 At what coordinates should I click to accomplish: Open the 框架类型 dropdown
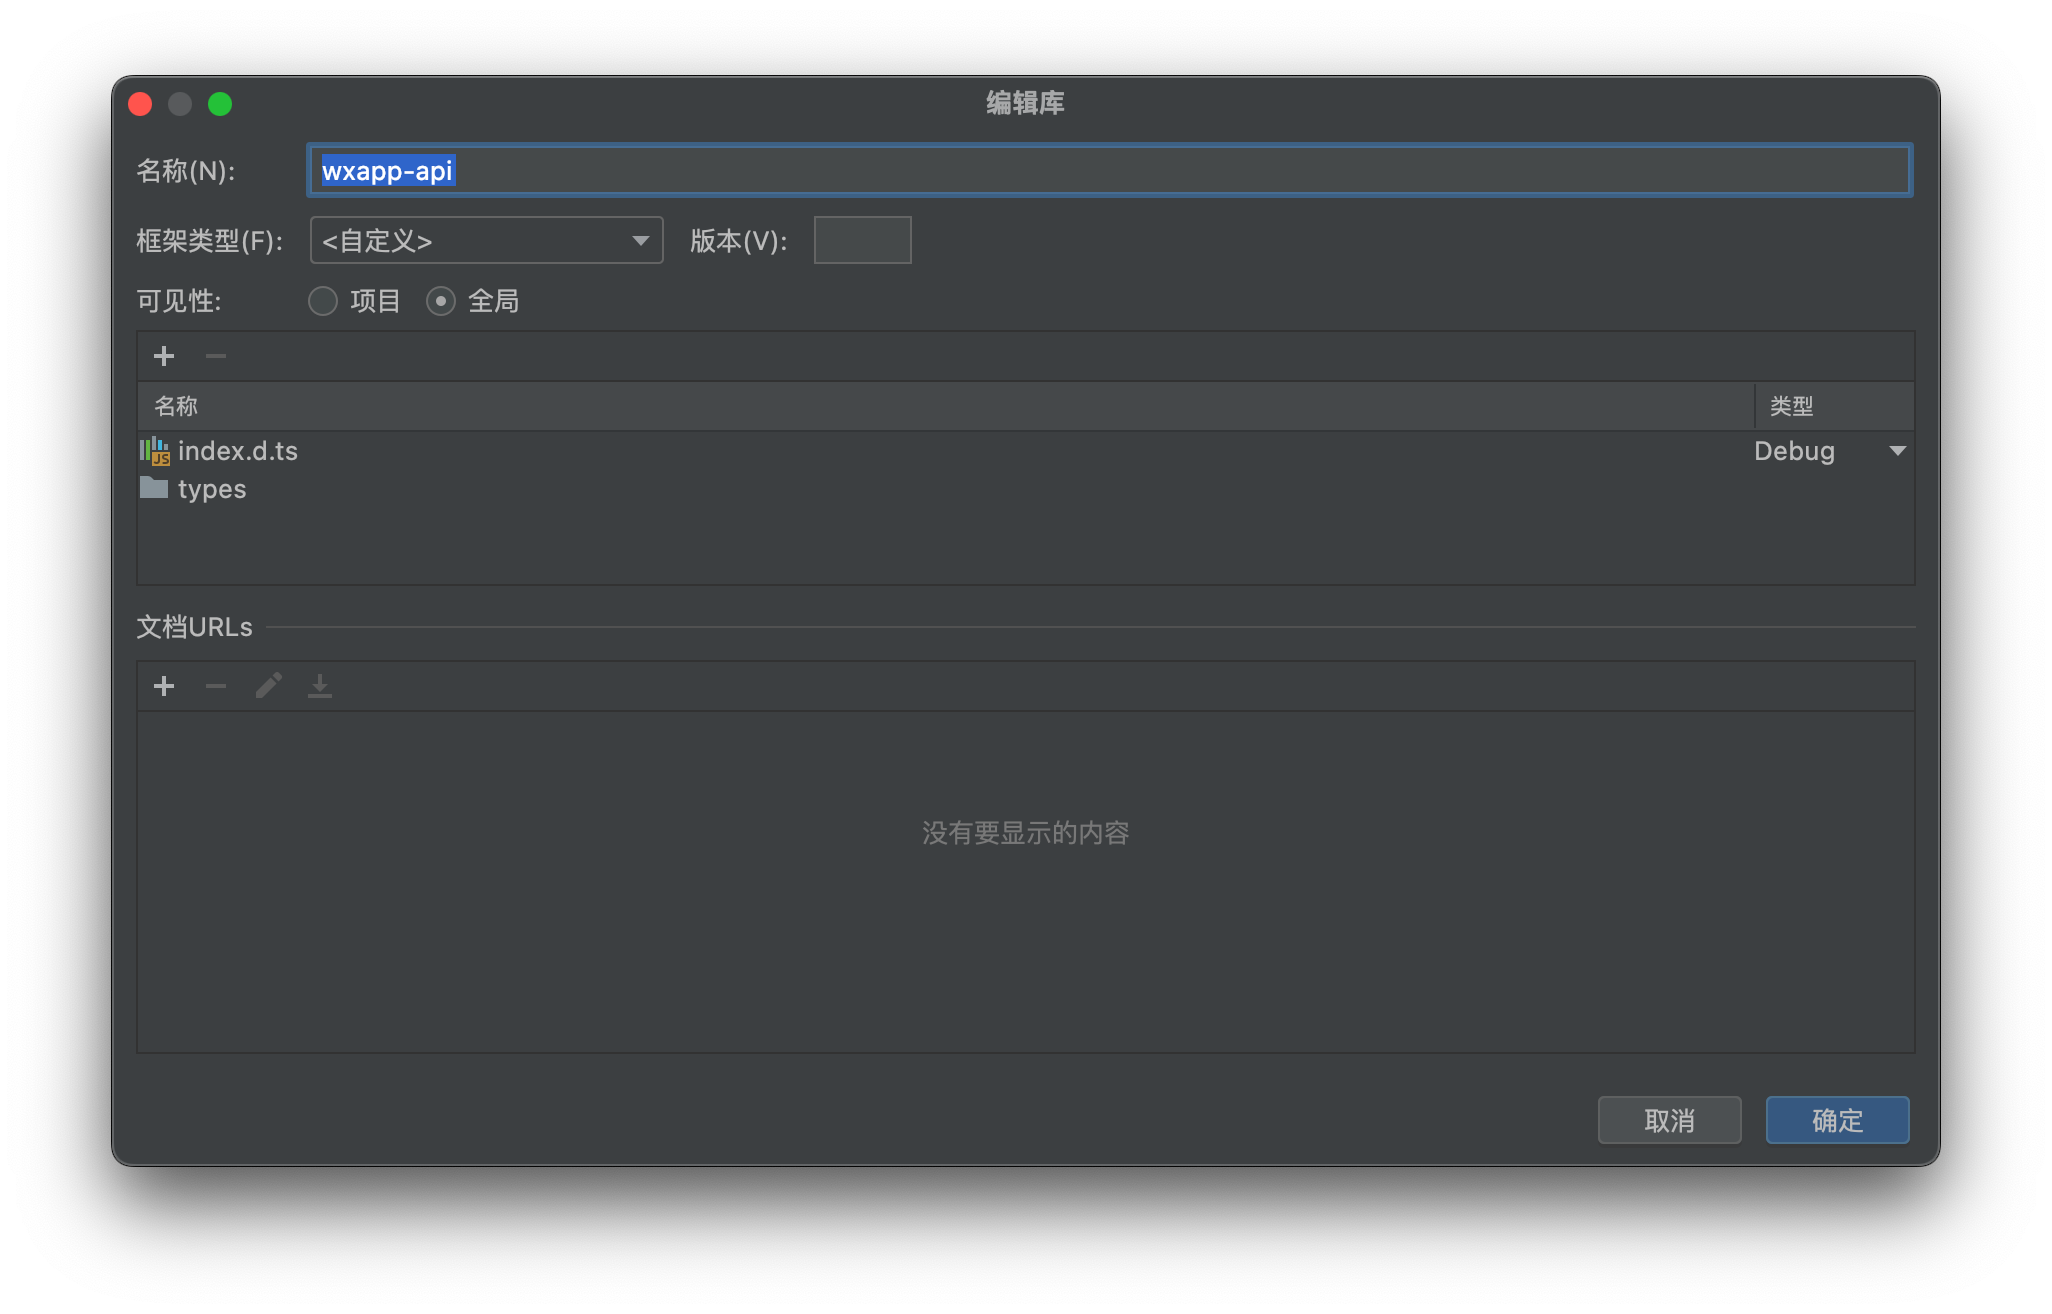[x=486, y=241]
